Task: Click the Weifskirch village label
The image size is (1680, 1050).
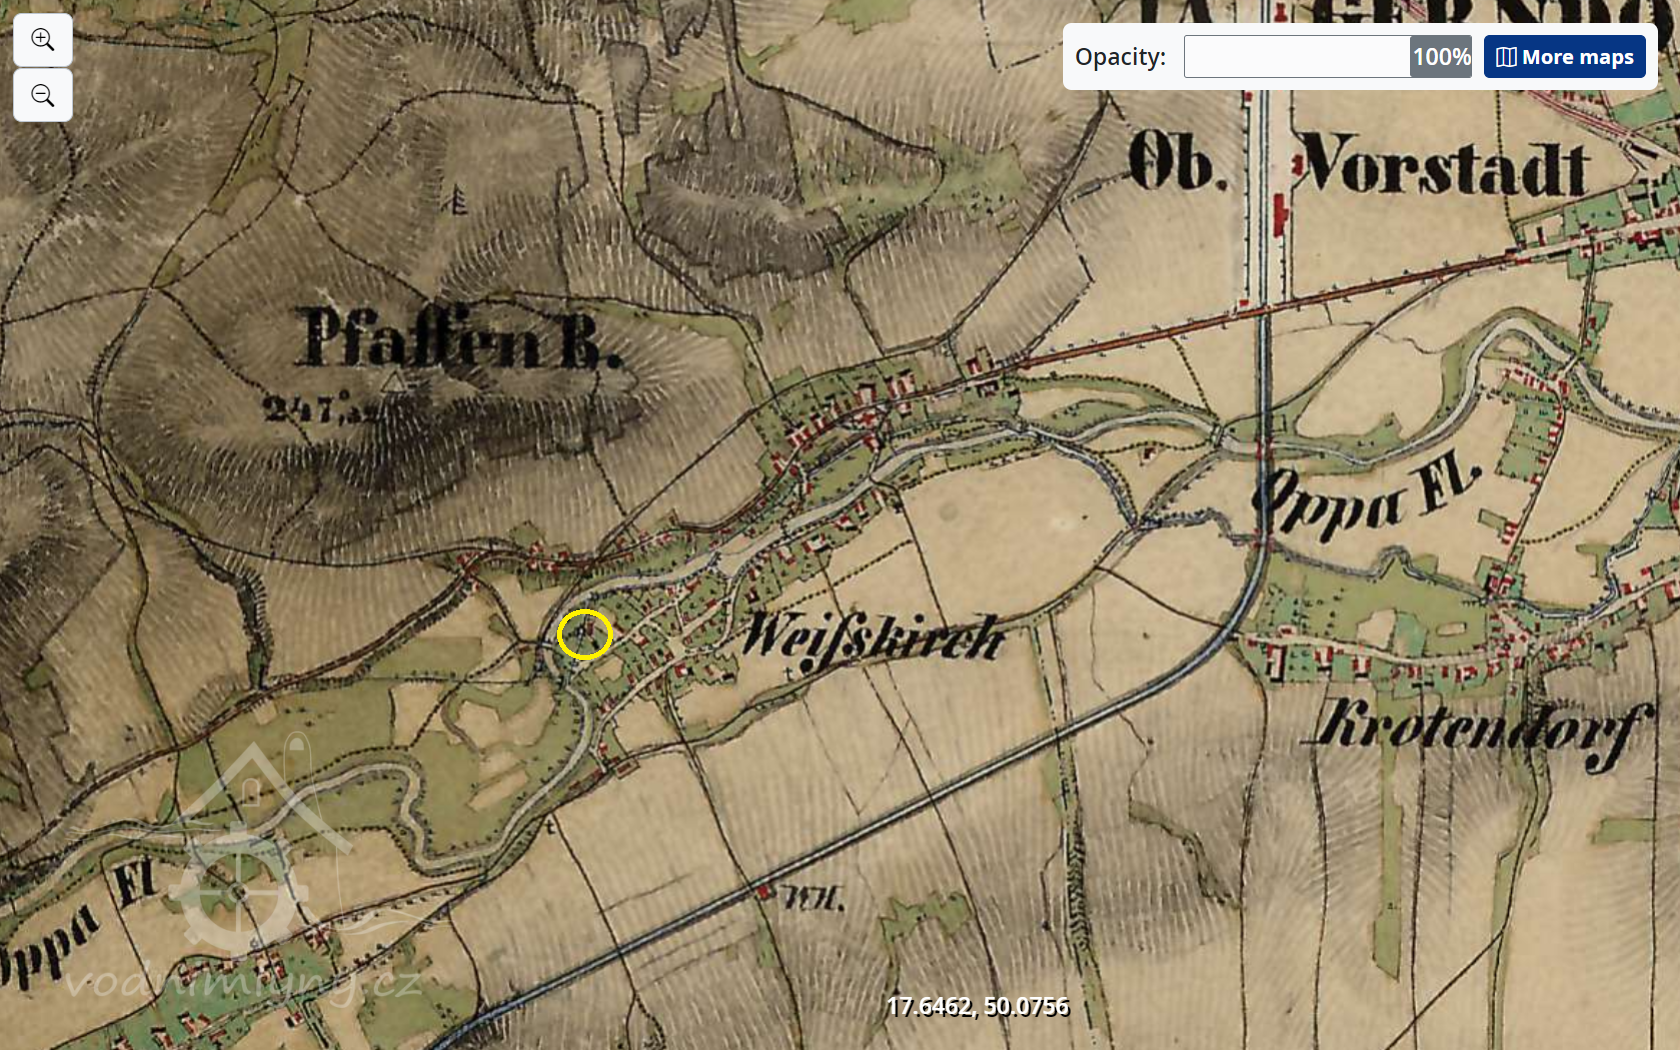Action: click(873, 637)
